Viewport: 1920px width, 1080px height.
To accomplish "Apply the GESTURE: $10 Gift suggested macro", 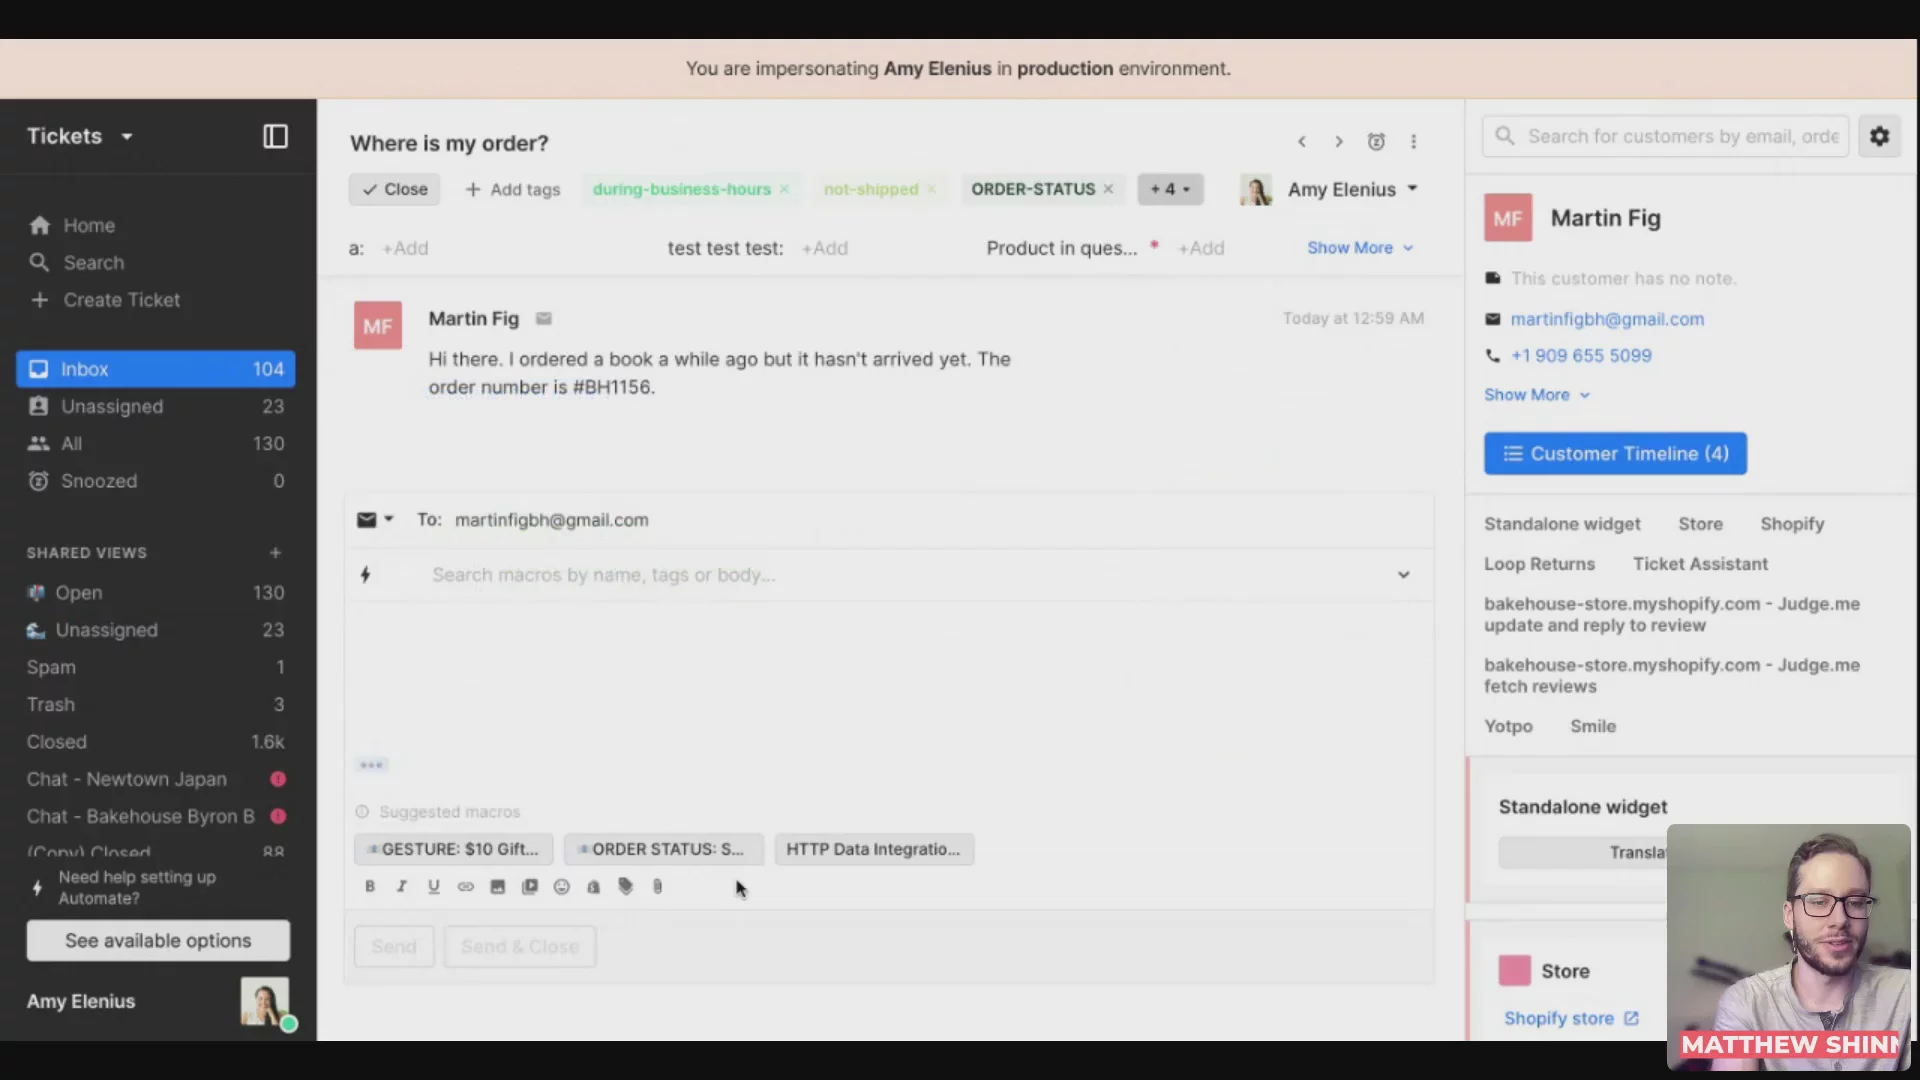I will click(x=454, y=849).
